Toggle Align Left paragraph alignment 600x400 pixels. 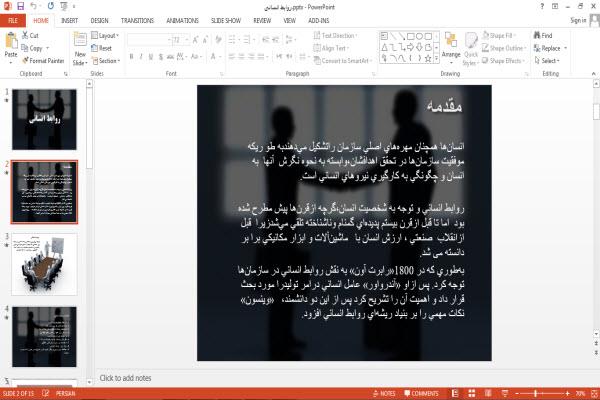[232, 57]
